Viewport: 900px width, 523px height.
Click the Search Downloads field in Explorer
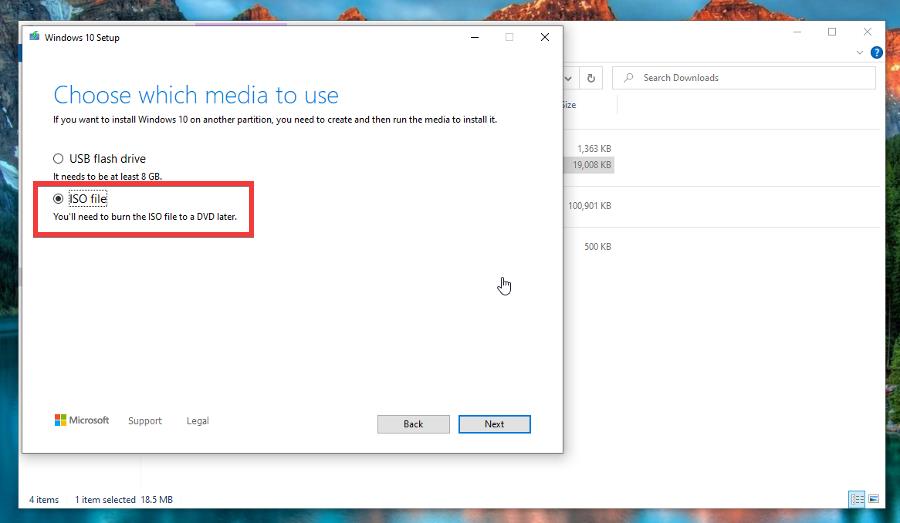point(744,78)
